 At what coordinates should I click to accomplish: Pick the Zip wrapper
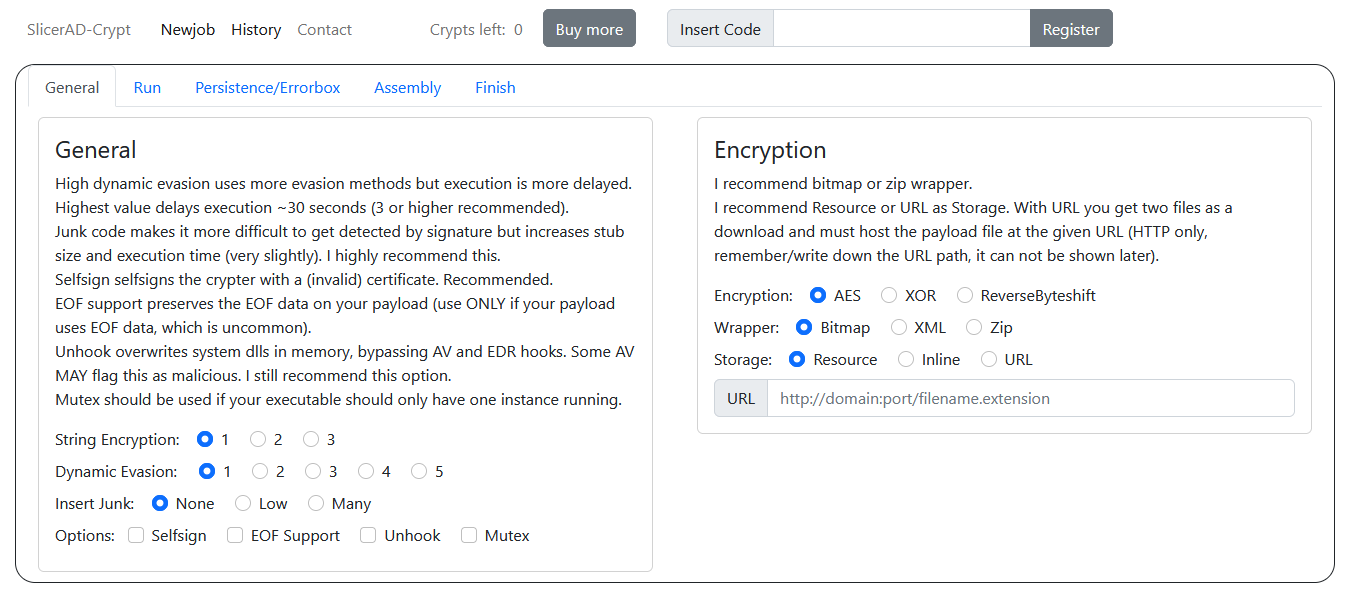pyautogui.click(x=974, y=327)
